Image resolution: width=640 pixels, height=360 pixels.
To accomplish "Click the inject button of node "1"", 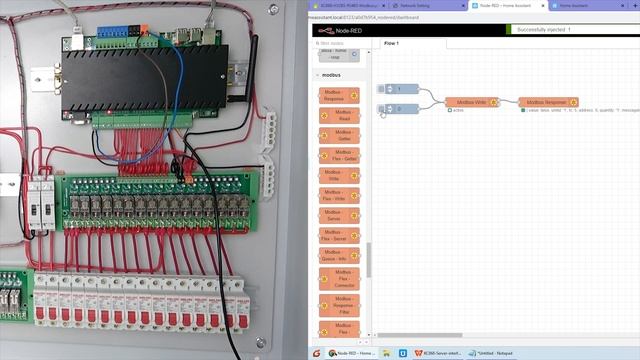I will [381, 89].
